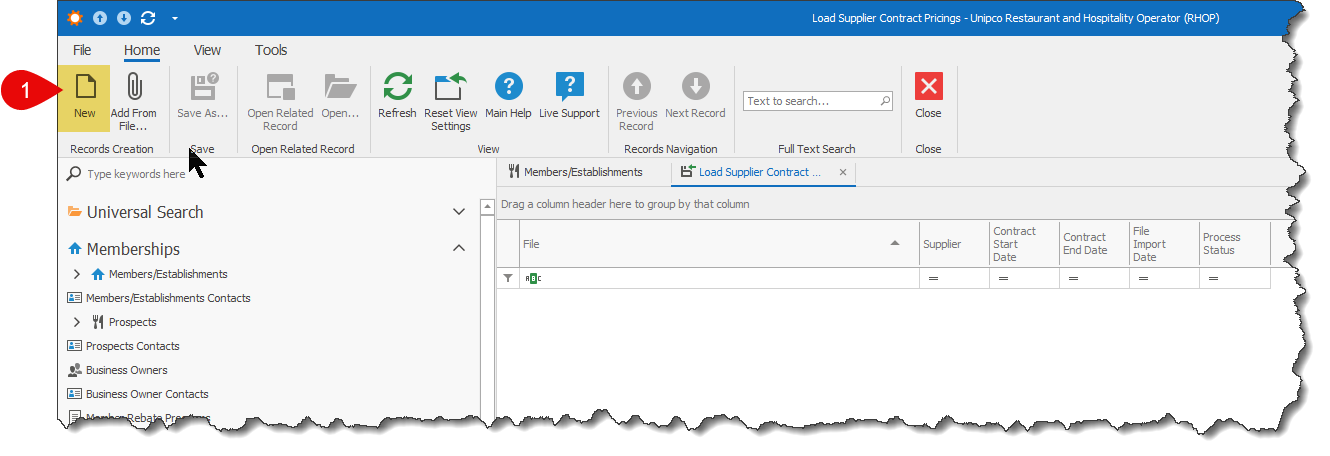Open Contract End Date filter operator
The image size is (1330, 456).
pos(1073,278)
